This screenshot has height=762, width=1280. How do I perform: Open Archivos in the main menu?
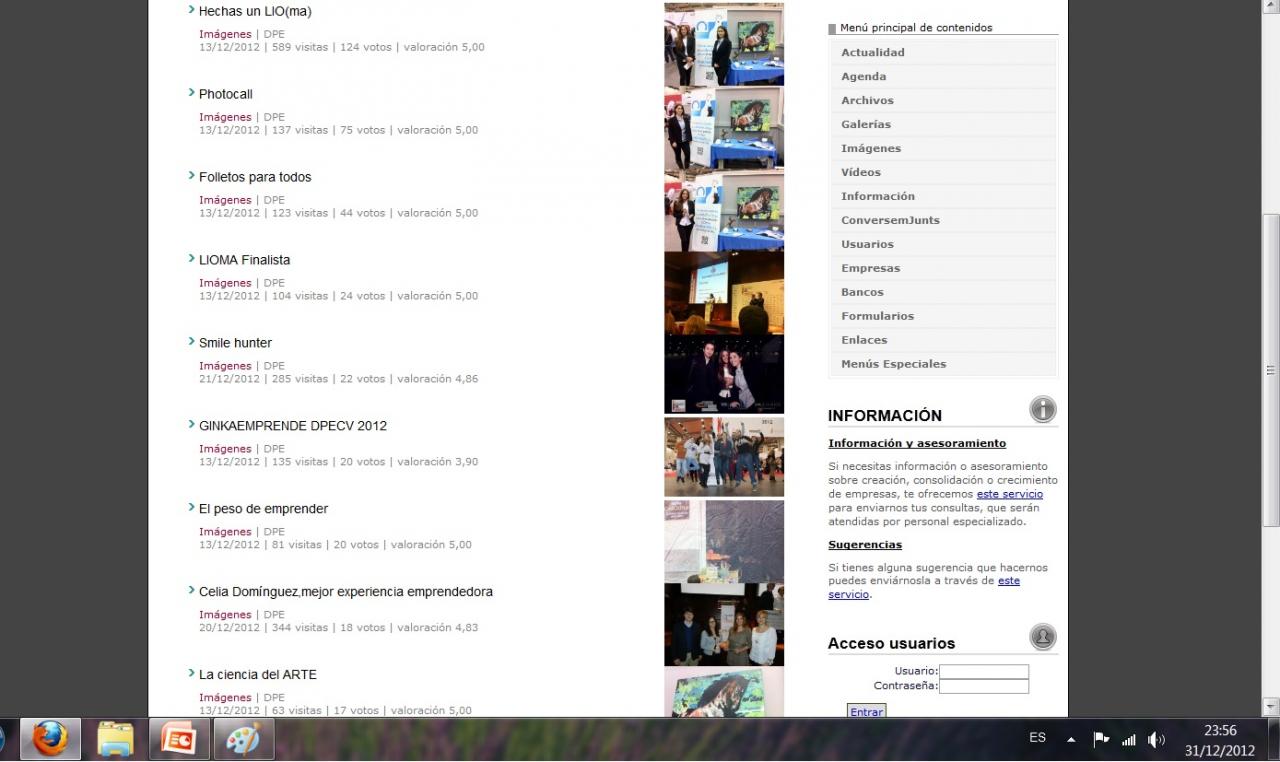(x=943, y=100)
